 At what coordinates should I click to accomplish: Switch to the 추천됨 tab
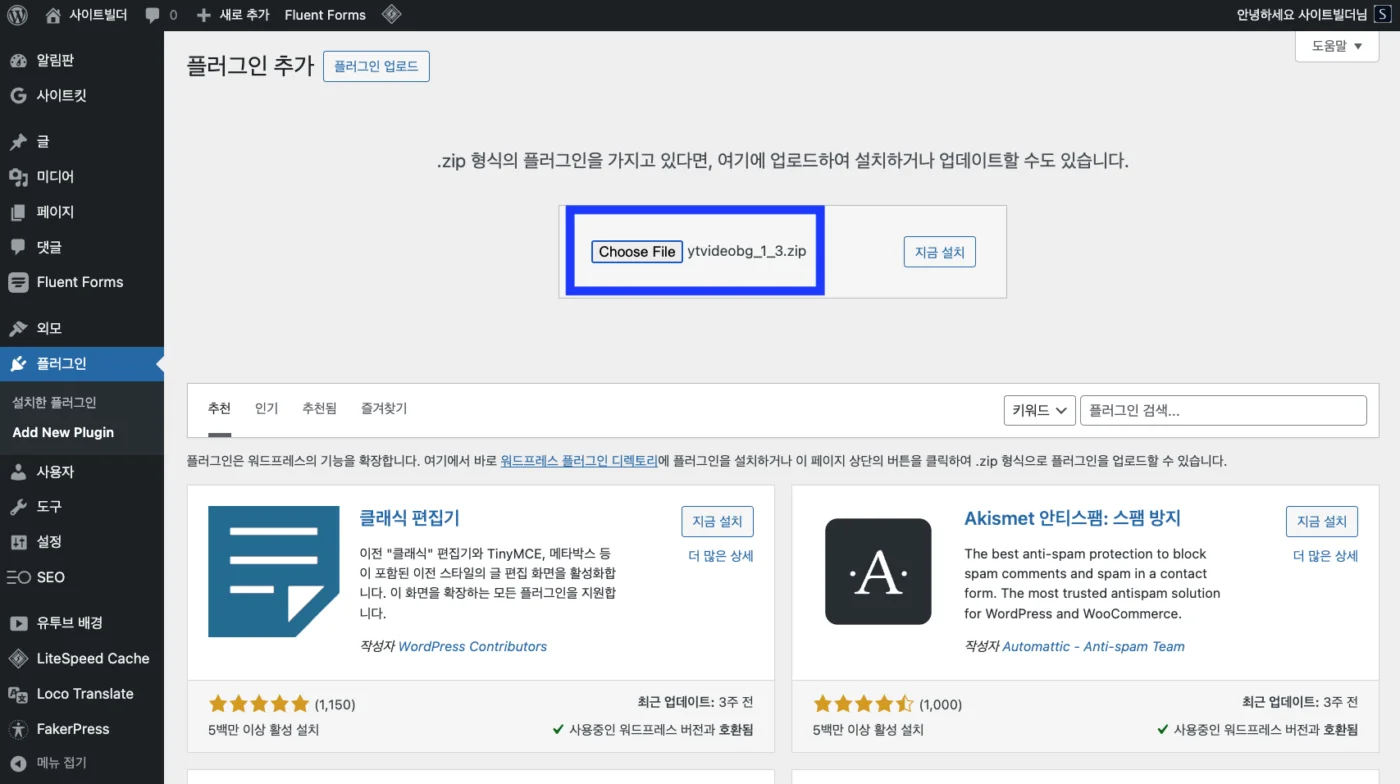319,409
